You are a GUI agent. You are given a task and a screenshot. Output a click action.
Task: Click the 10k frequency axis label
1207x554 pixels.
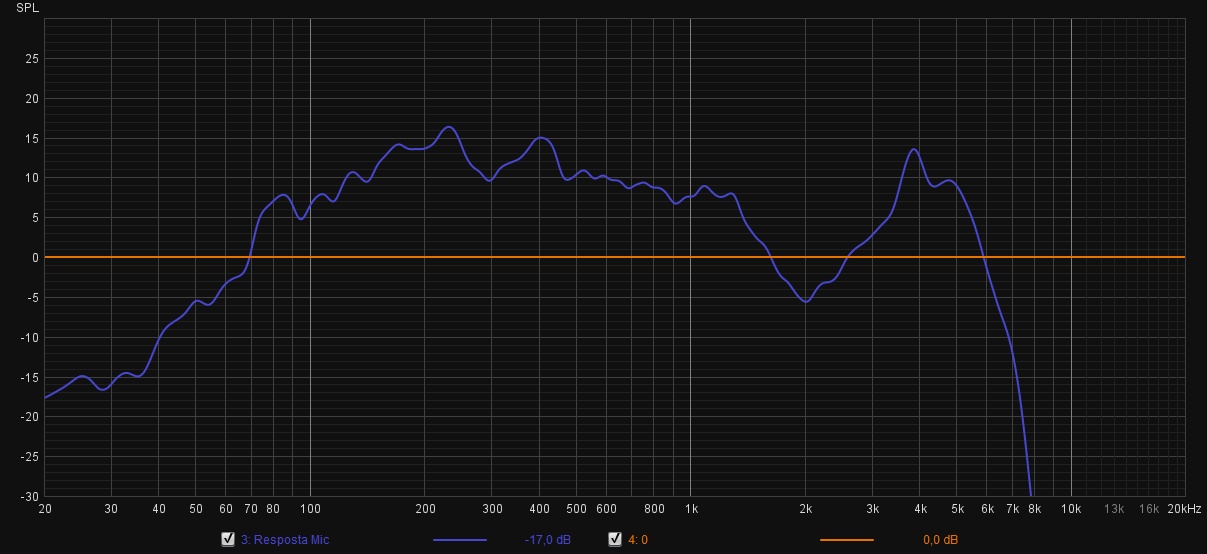coord(1071,509)
